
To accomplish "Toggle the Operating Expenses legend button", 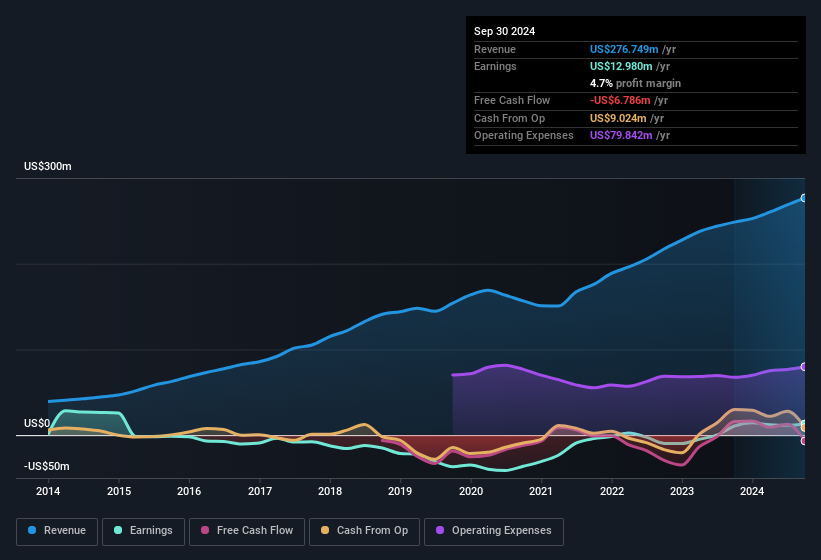I will pyautogui.click(x=494, y=531).
